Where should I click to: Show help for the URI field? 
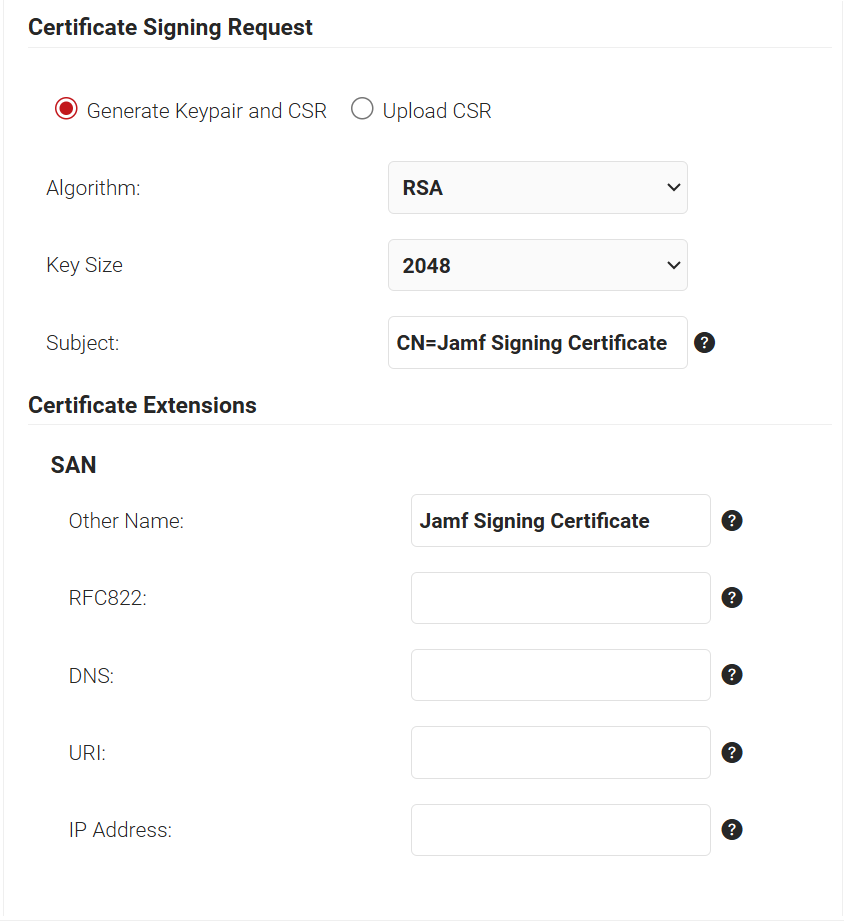[x=732, y=753]
